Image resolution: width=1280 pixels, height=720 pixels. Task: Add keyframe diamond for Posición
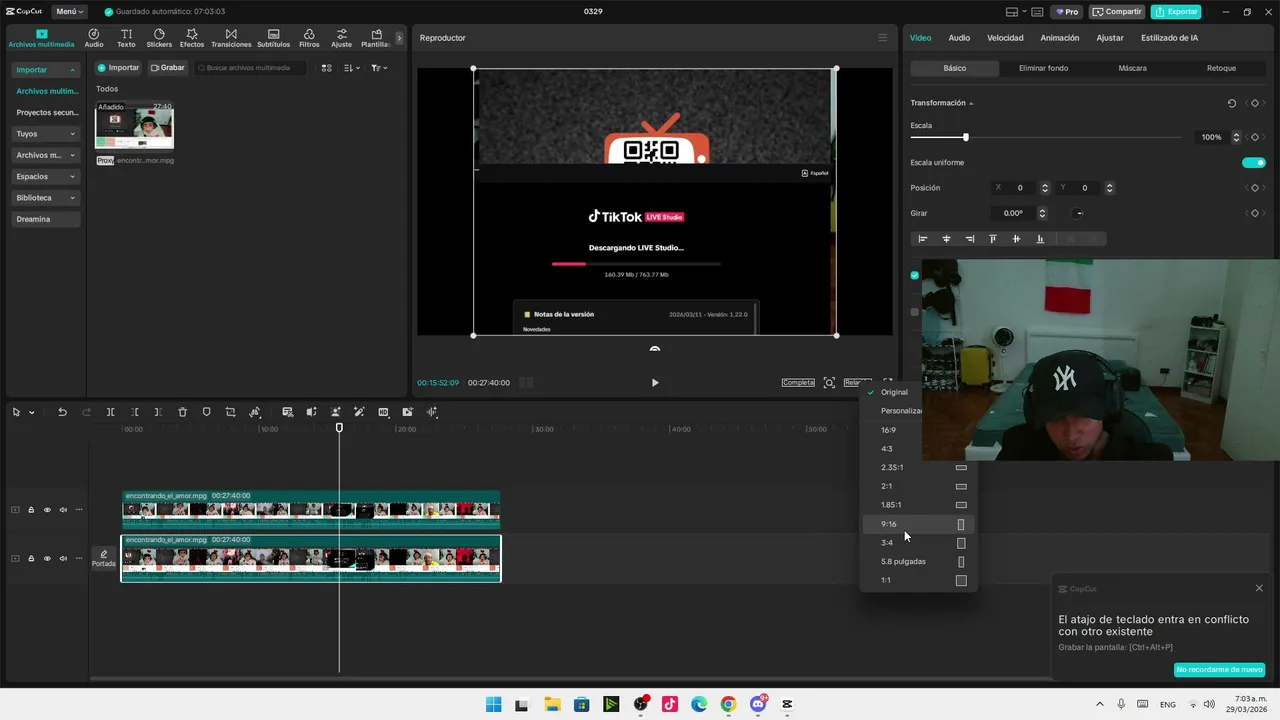pyautogui.click(x=1254, y=188)
